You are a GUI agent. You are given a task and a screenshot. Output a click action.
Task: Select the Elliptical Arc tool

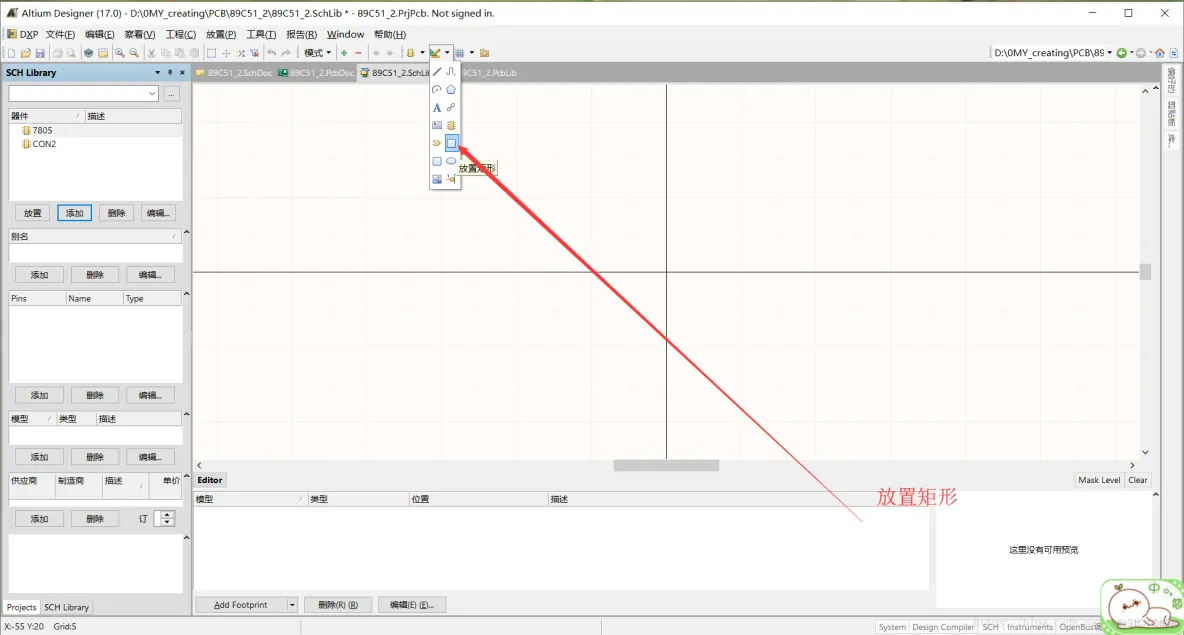(x=436, y=89)
